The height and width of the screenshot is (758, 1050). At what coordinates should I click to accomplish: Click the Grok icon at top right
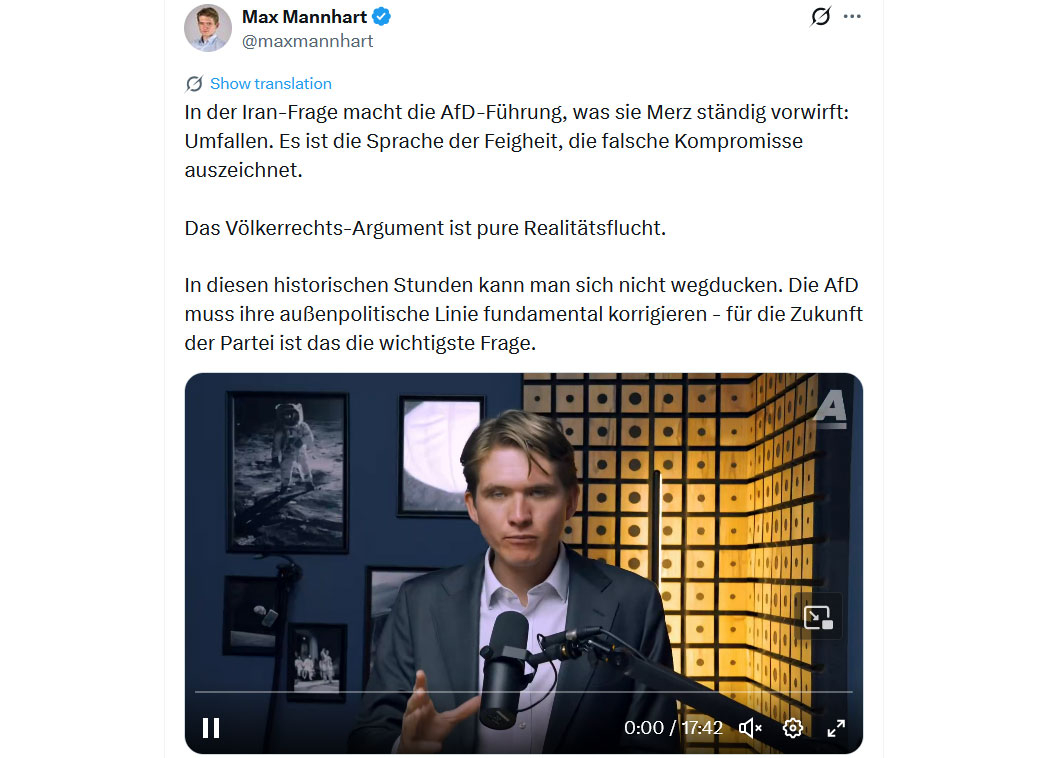[x=820, y=16]
